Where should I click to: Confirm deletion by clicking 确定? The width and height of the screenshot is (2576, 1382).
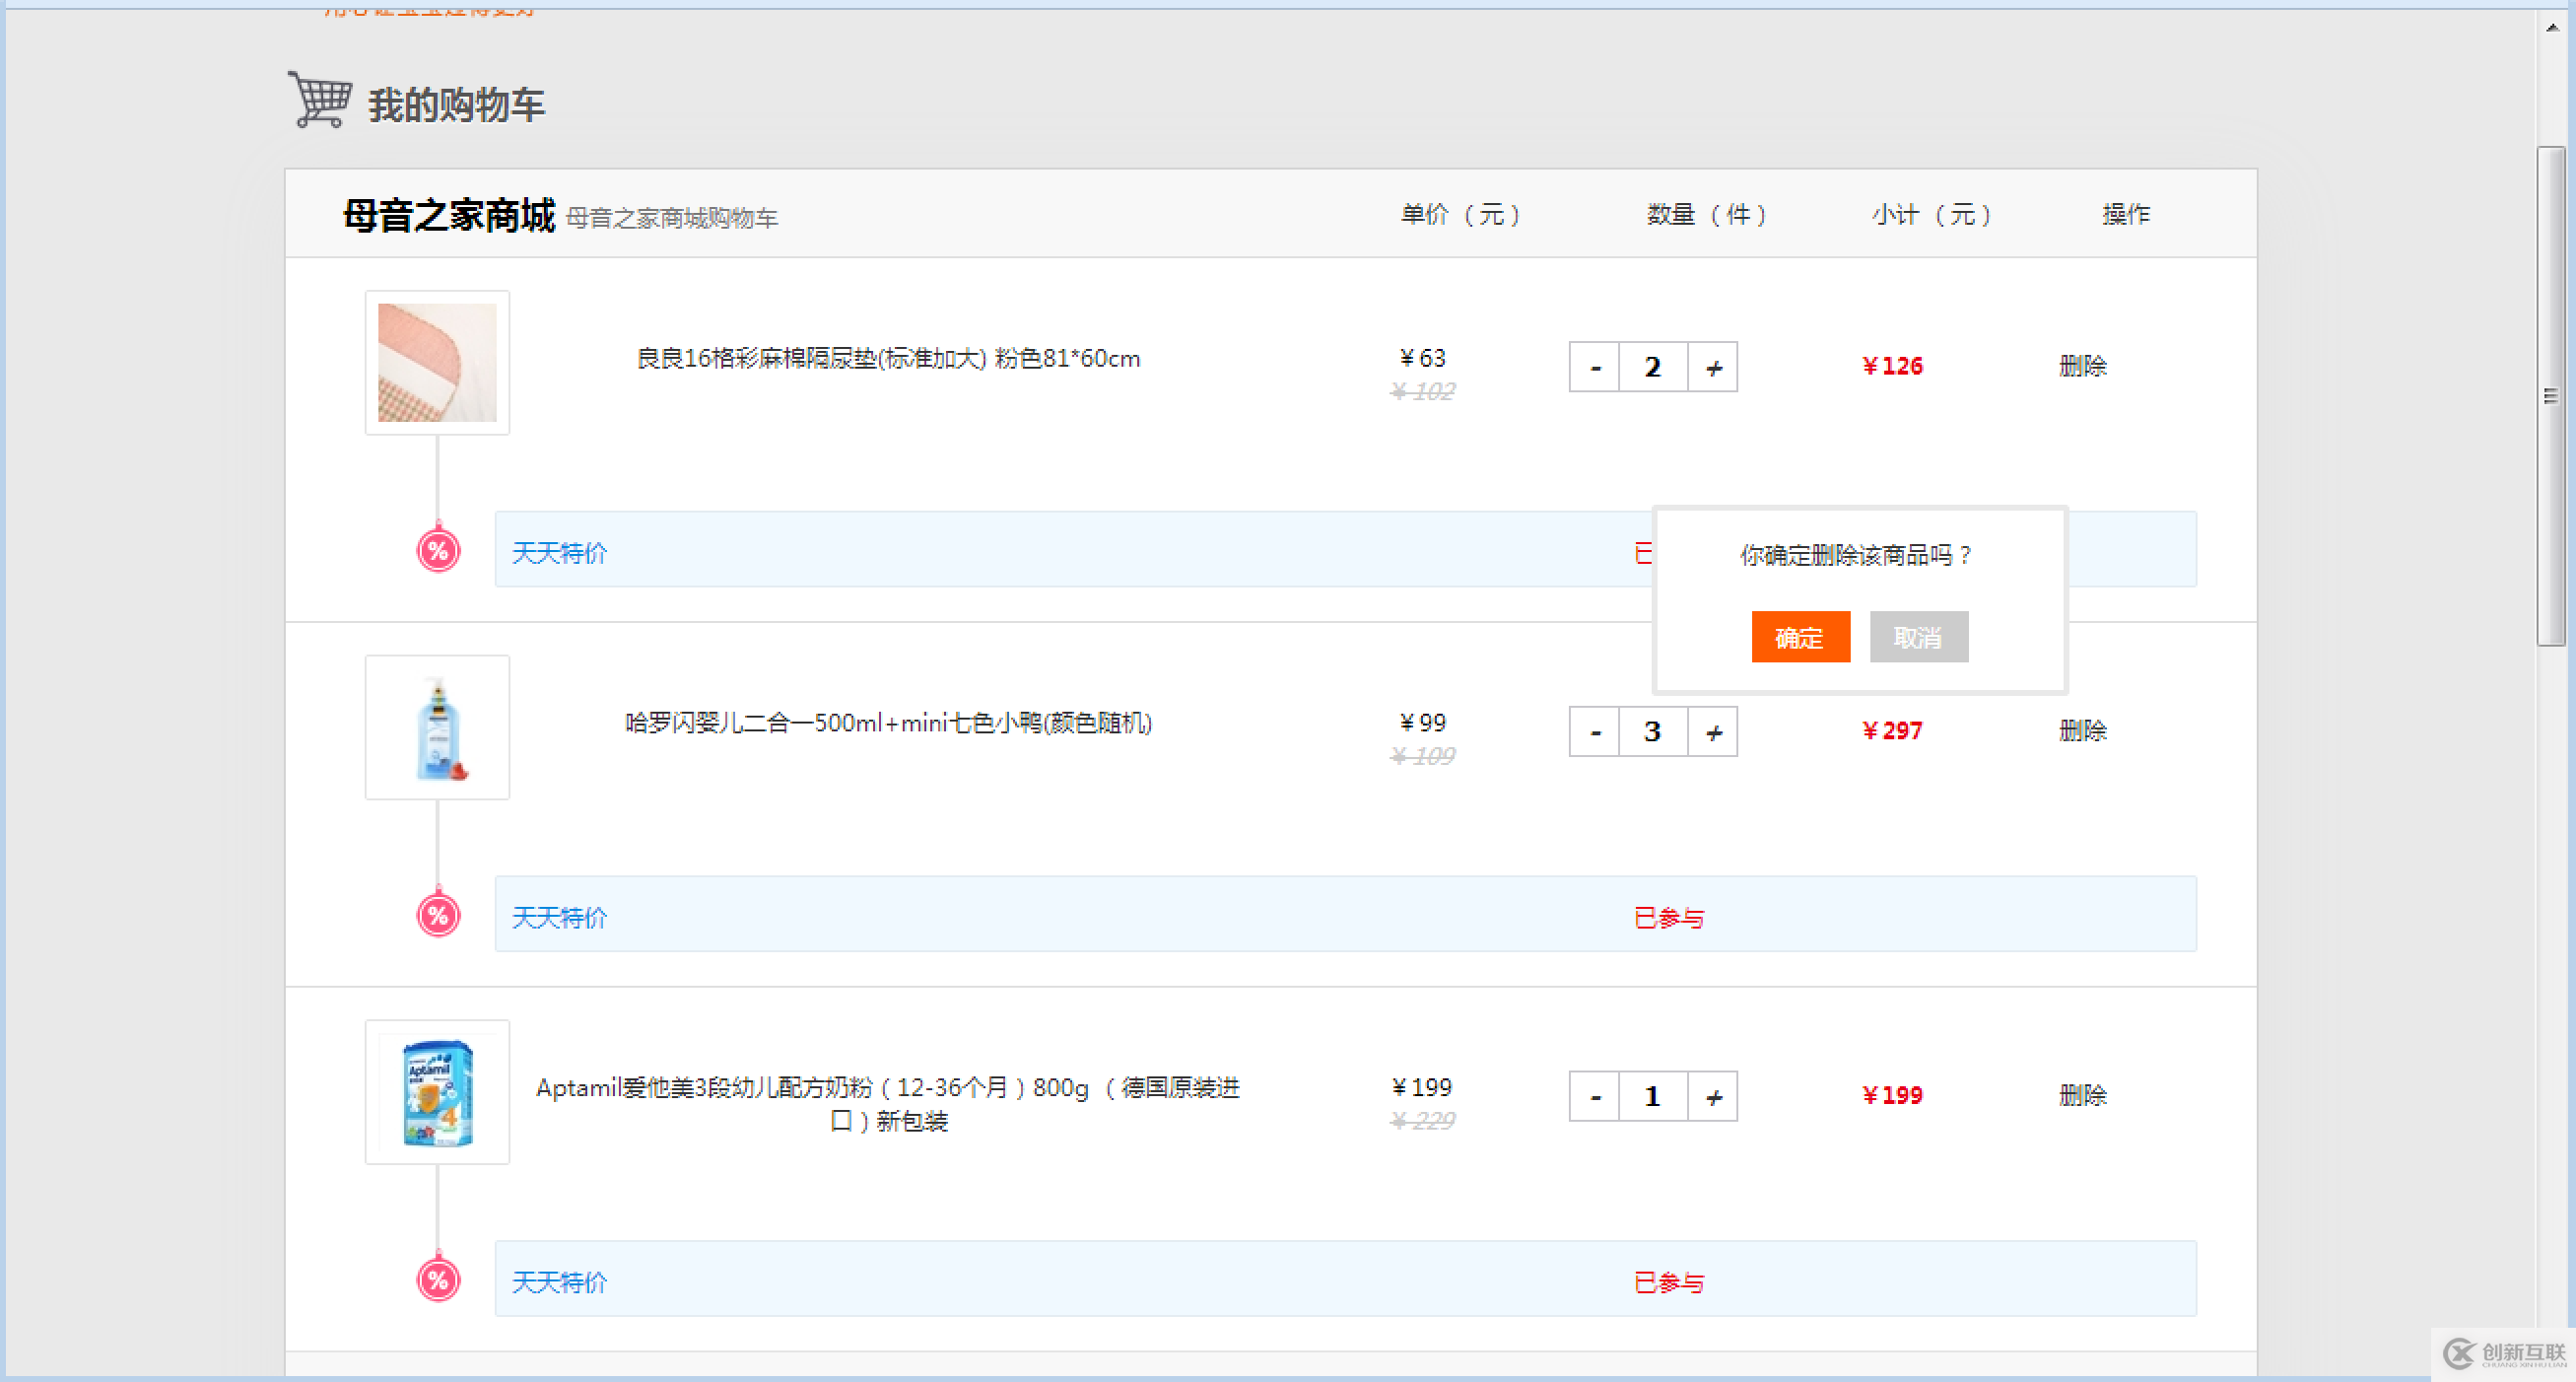pos(1800,637)
